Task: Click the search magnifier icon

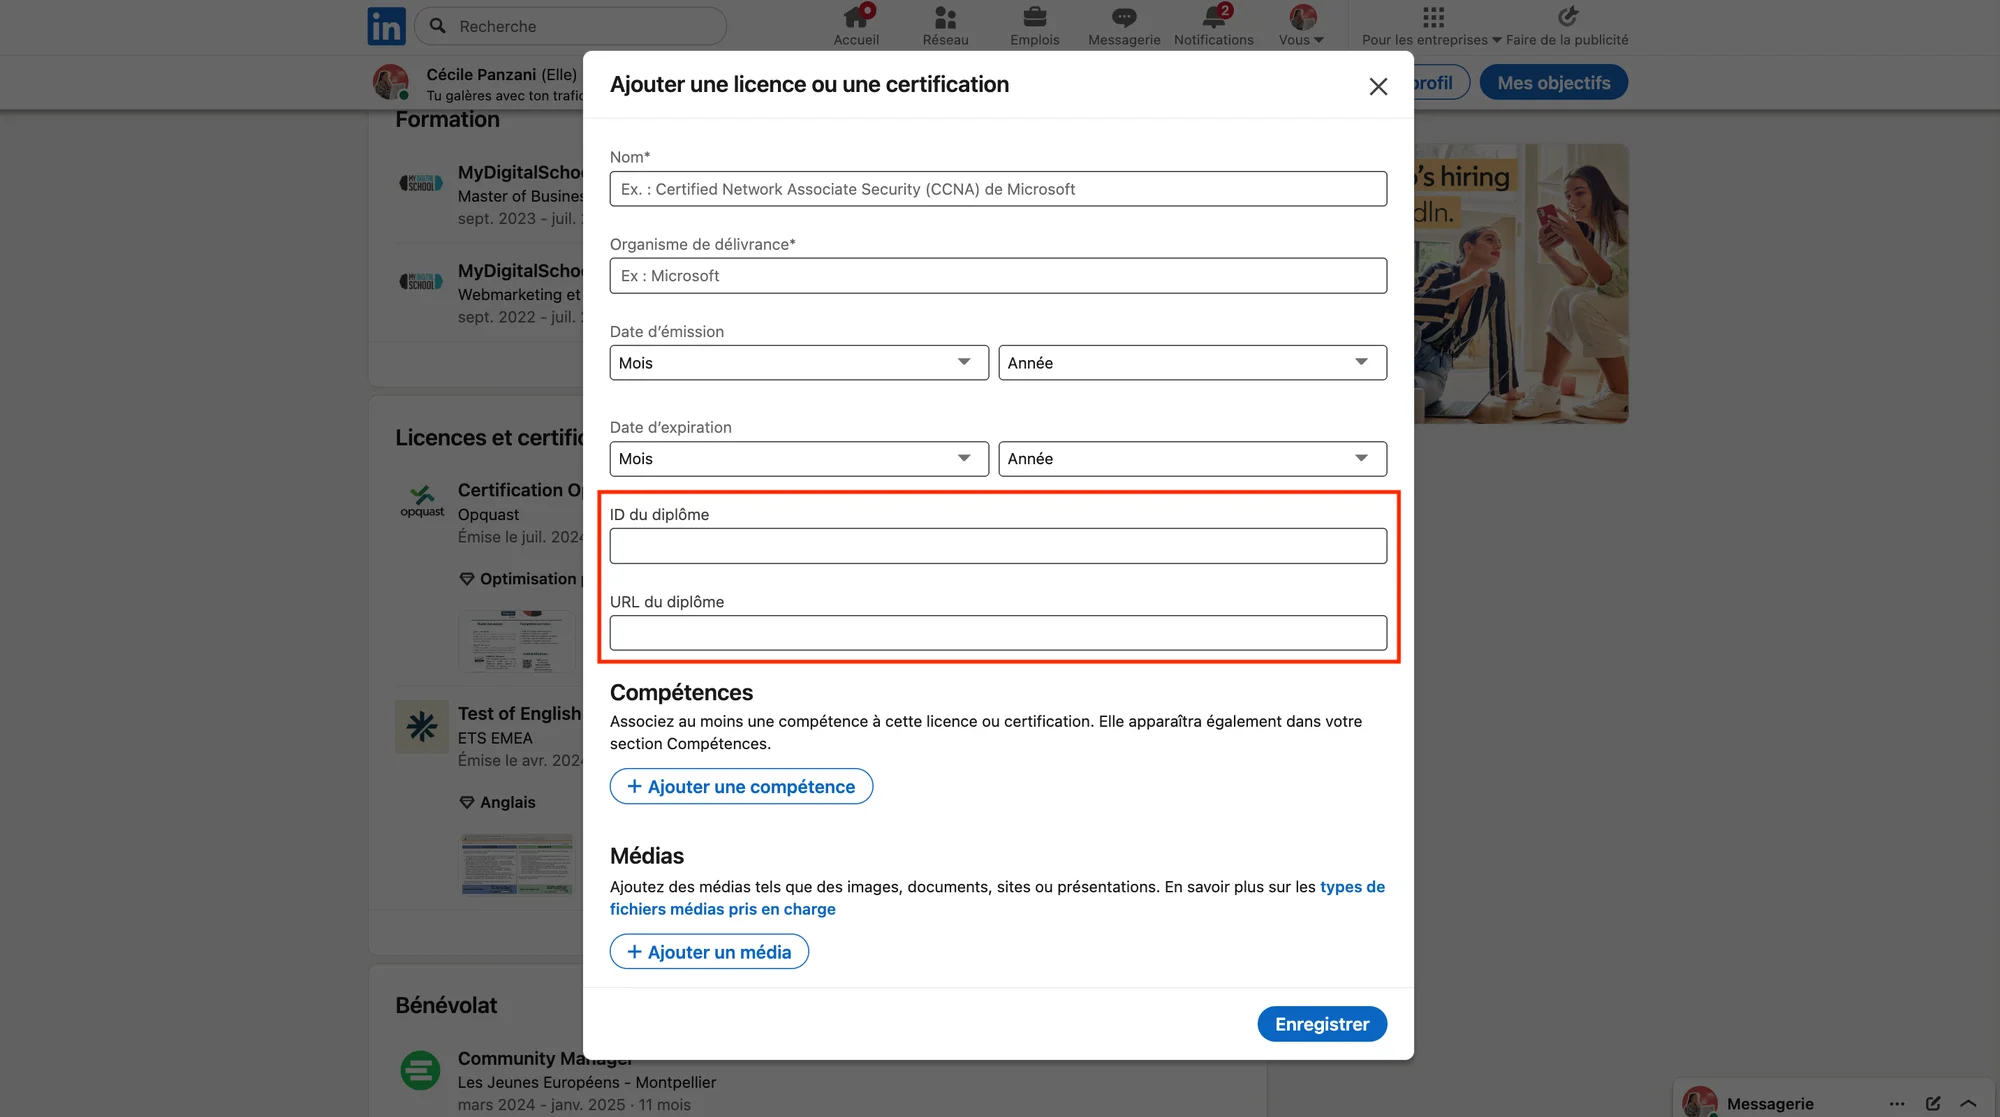Action: click(438, 26)
